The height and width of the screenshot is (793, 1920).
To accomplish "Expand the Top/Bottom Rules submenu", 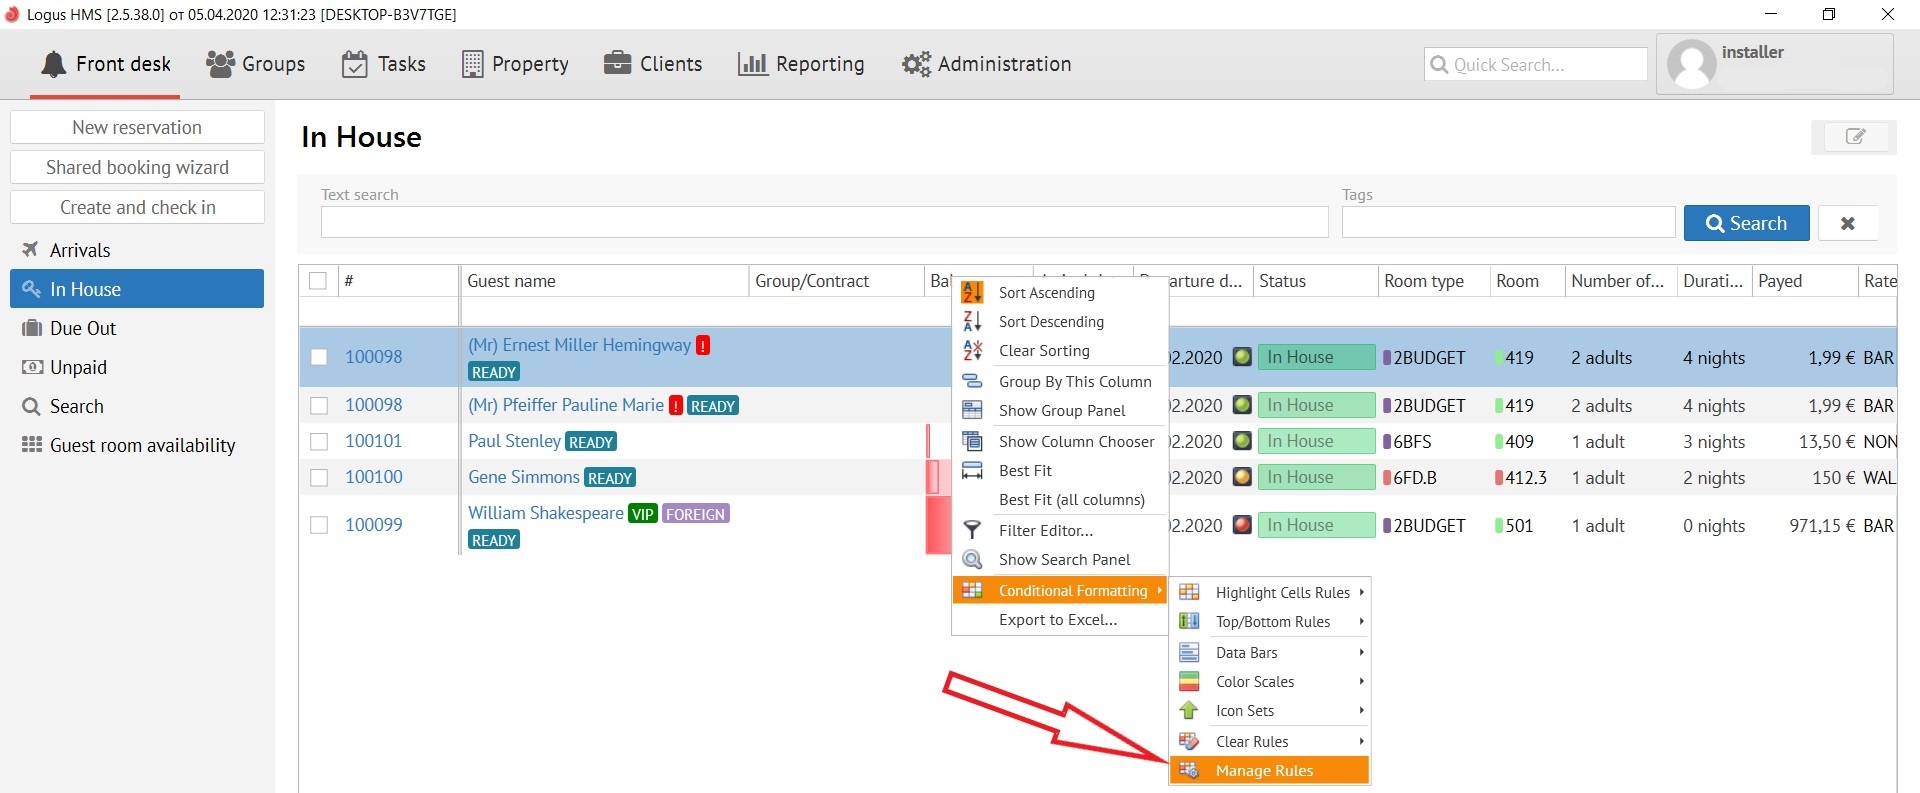I will pos(1272,621).
